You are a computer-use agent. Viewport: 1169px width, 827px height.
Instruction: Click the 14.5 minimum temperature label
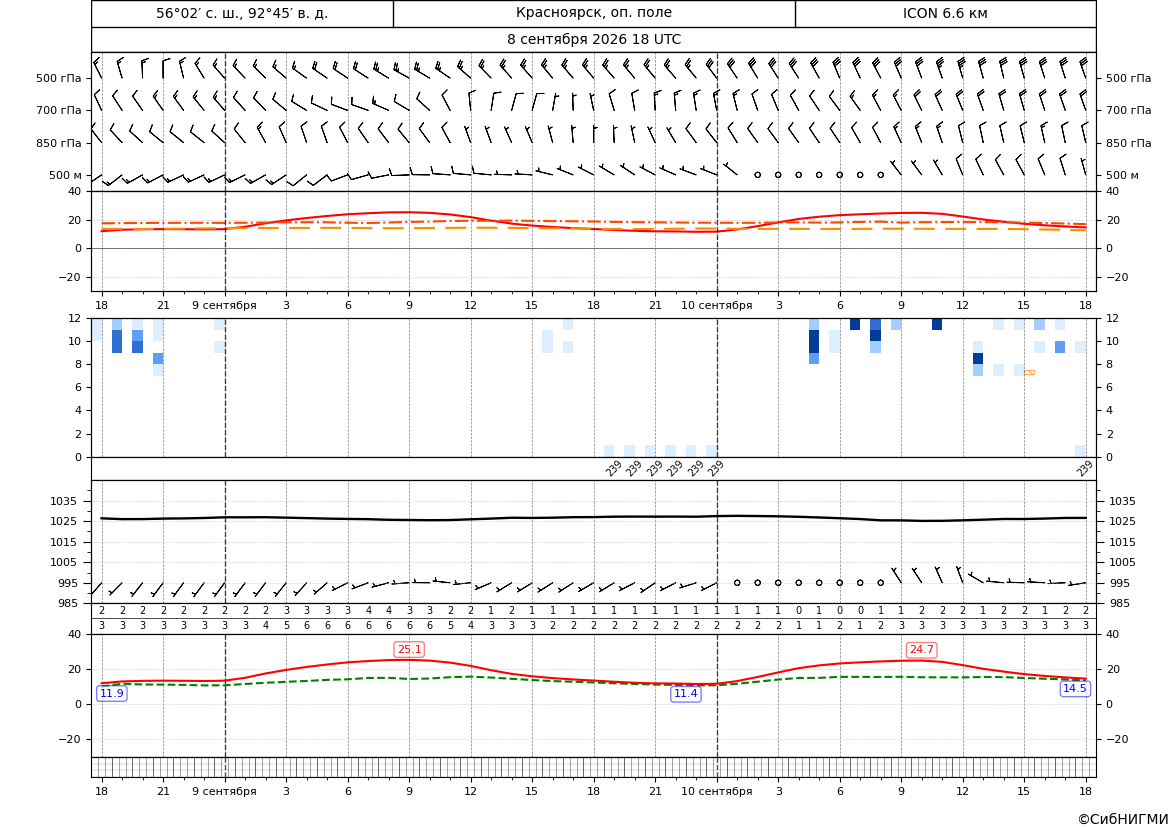point(1074,688)
